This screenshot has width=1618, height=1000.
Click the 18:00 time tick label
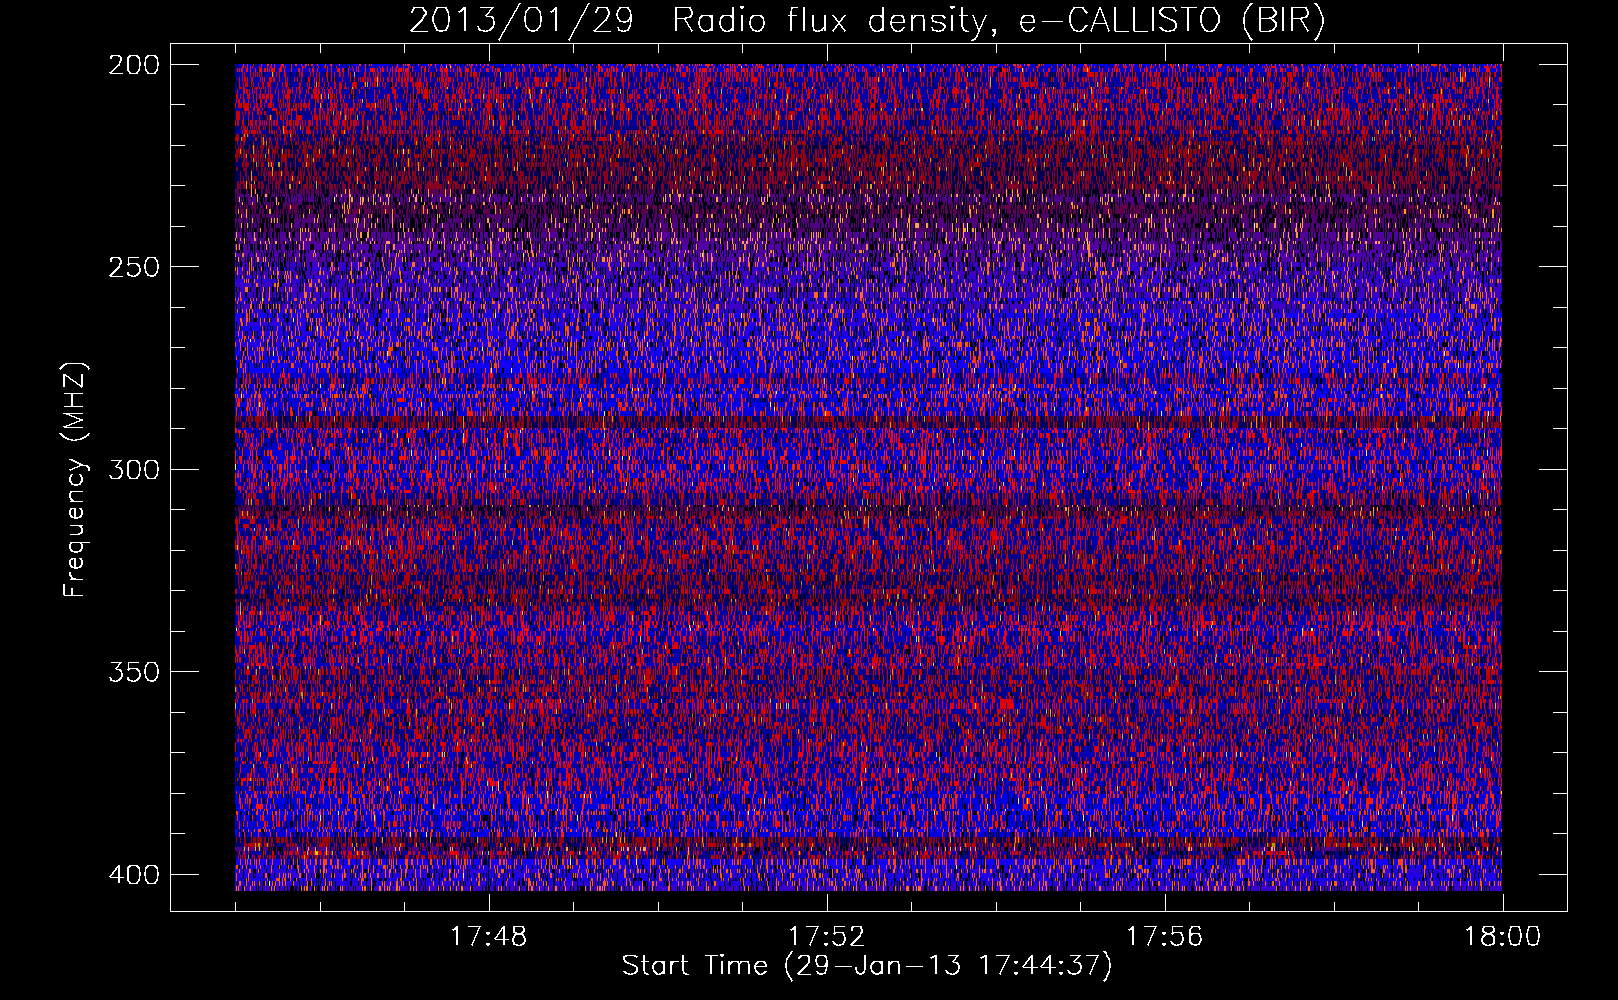tap(1502, 937)
